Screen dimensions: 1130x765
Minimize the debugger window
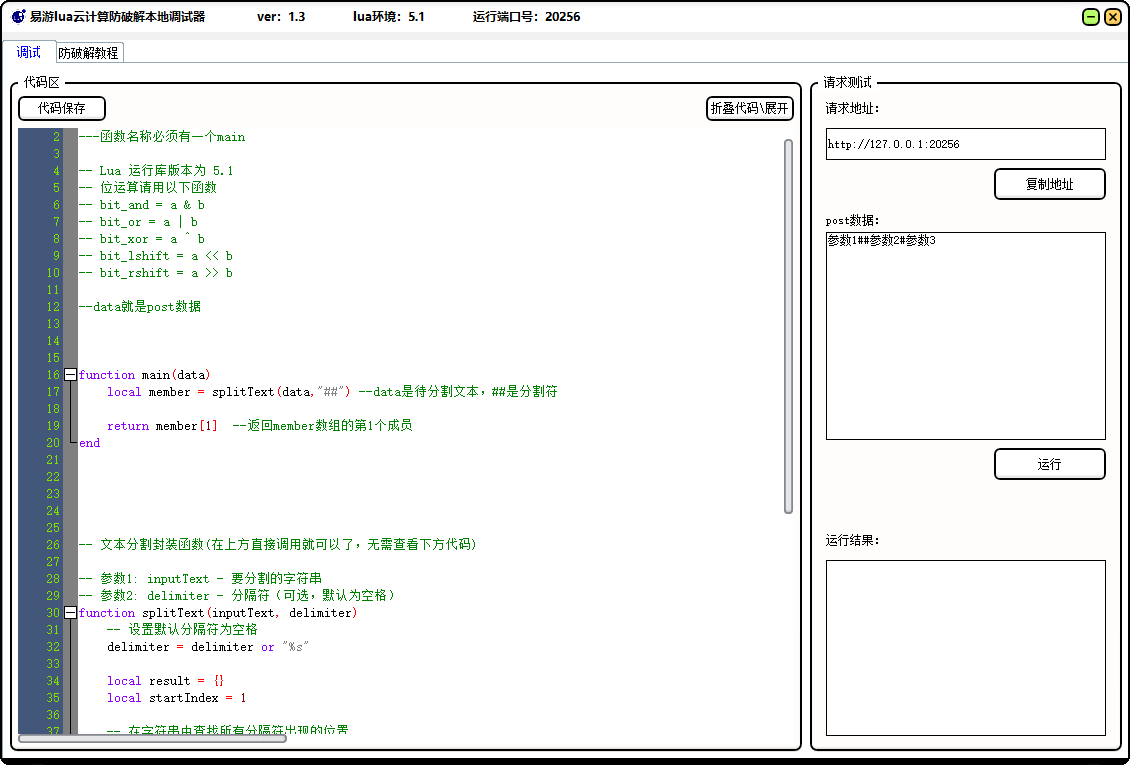pyautogui.click(x=1090, y=16)
